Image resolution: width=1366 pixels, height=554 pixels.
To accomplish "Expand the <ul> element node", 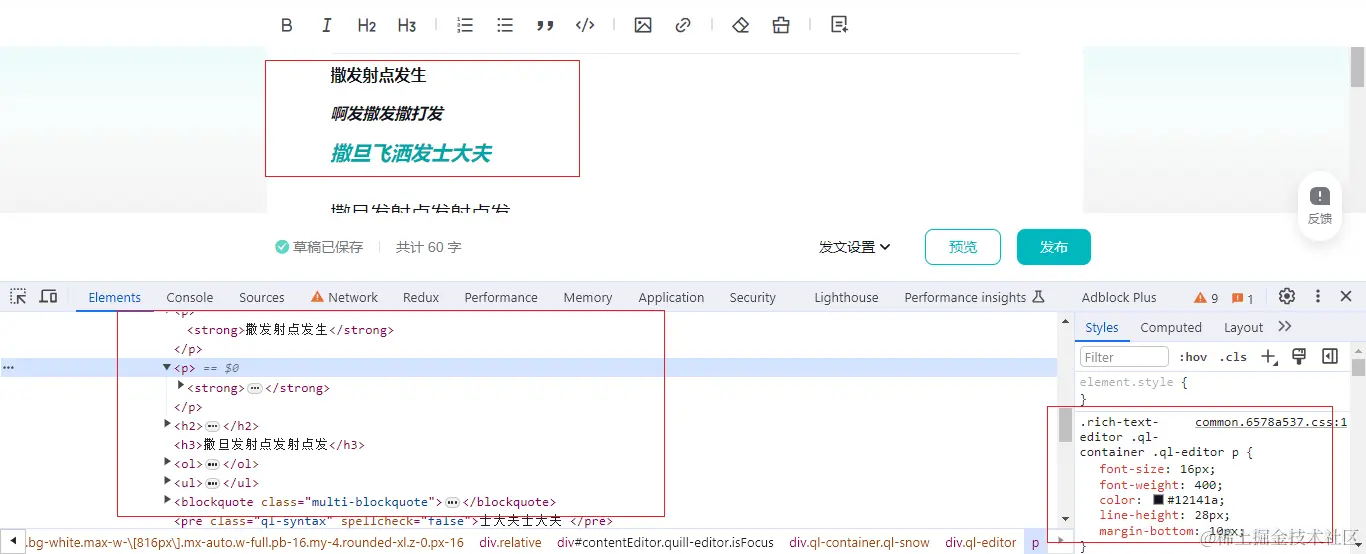I will (x=168, y=482).
